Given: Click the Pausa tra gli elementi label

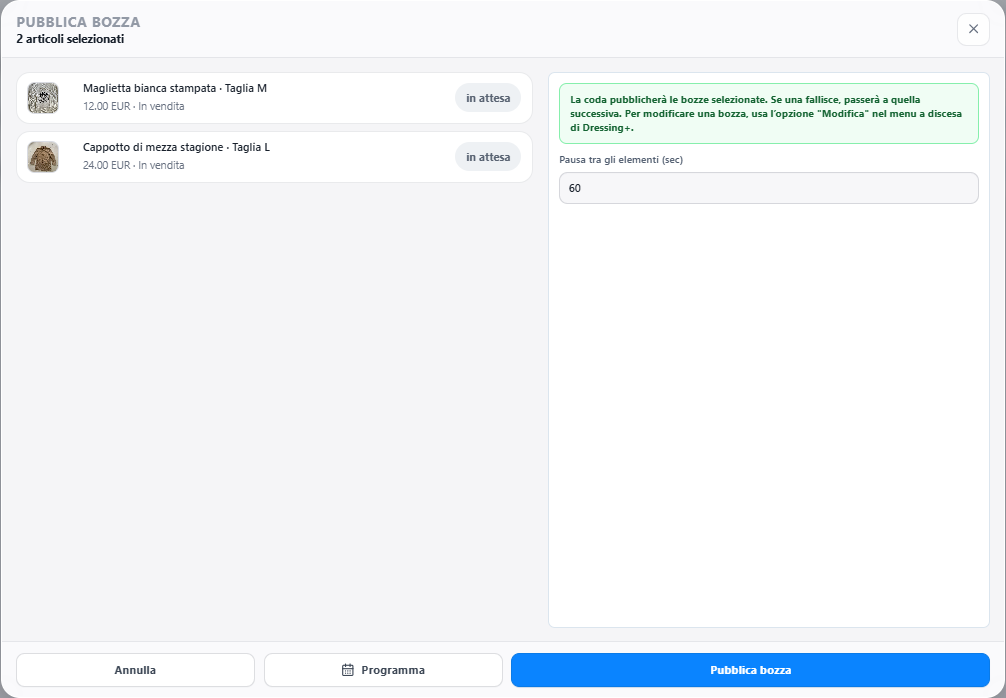Looking at the screenshot, I should pyautogui.click(x=620, y=160).
